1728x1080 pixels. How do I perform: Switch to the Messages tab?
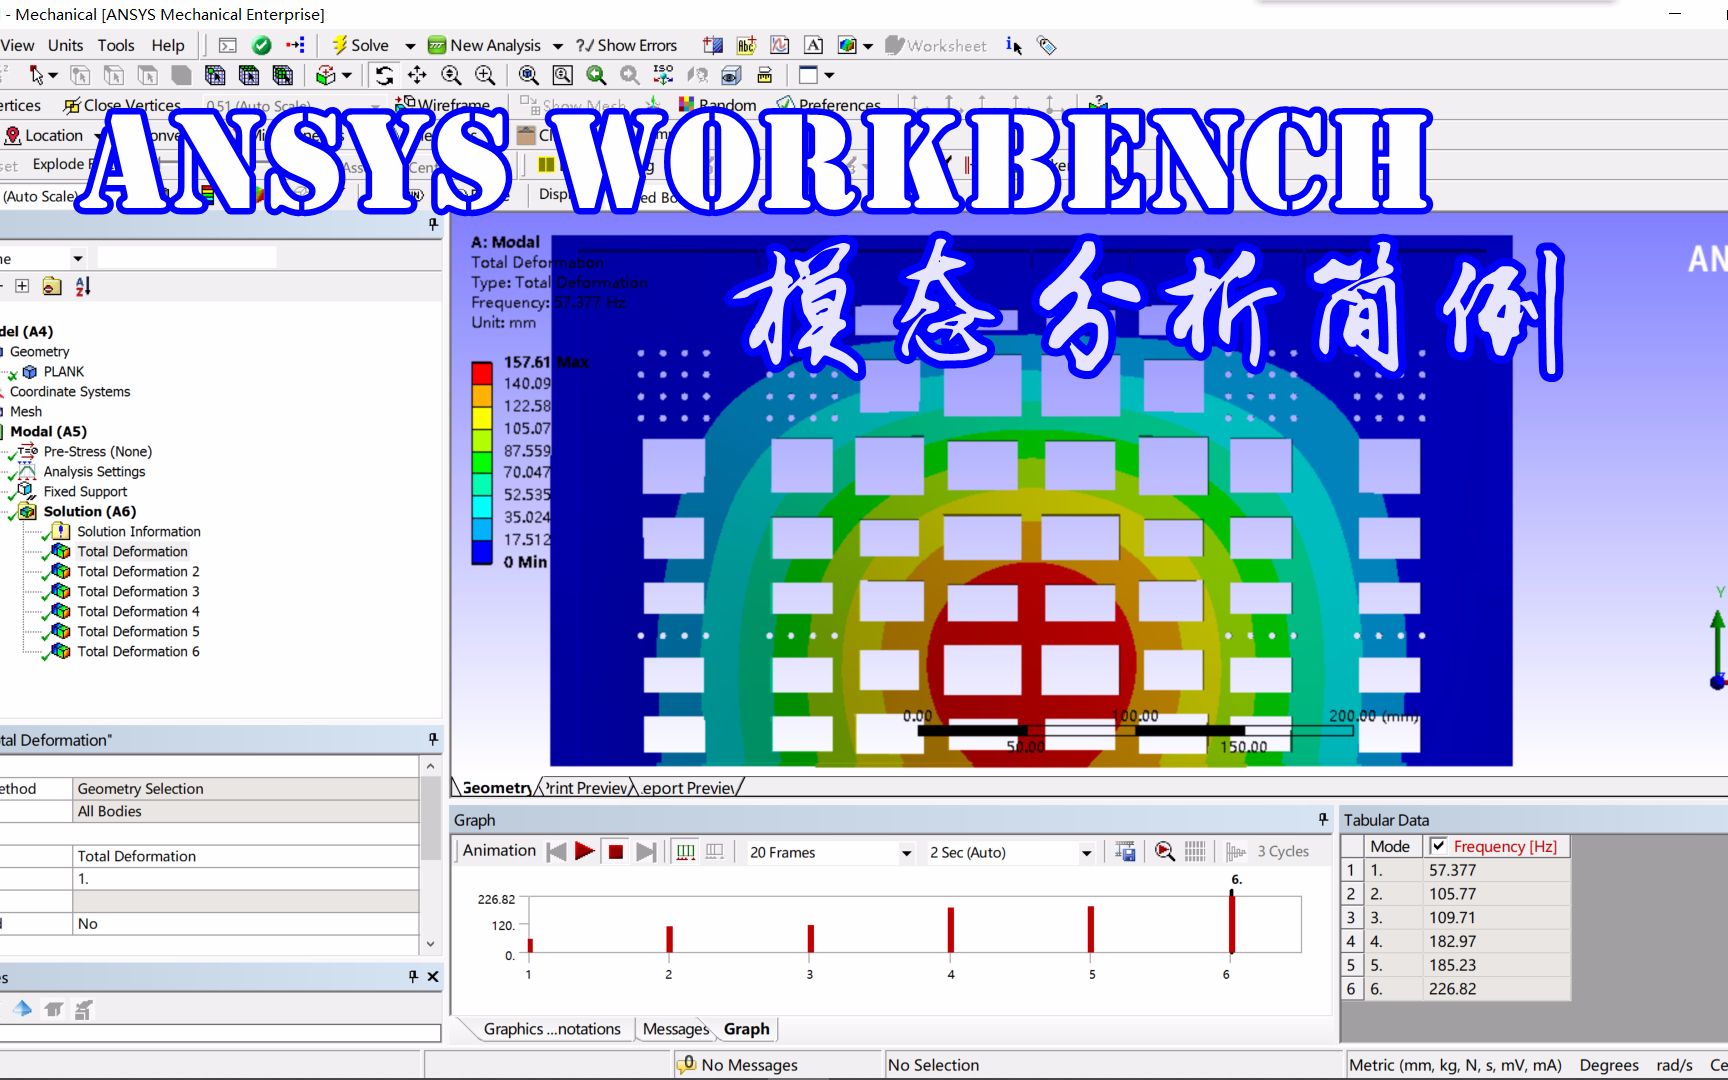(x=676, y=1029)
